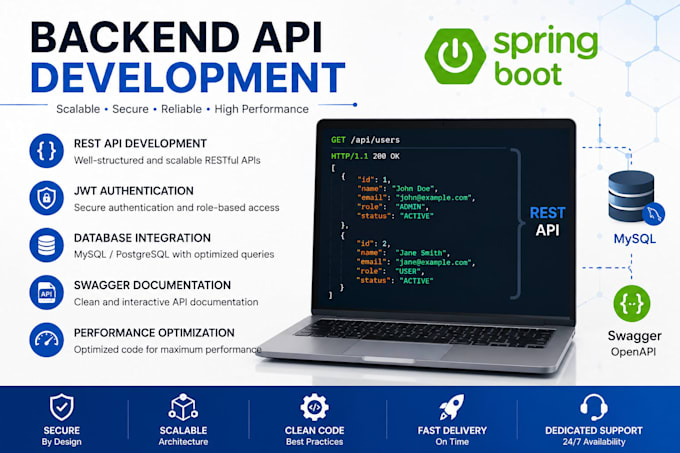This screenshot has height=453, width=680.
Task: Click the "USER" role value
Action: tap(408, 271)
